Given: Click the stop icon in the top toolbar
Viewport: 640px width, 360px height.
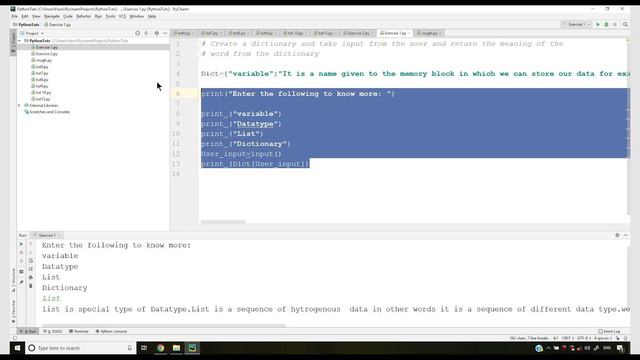Looking at the screenshot, I should (x=615, y=24).
